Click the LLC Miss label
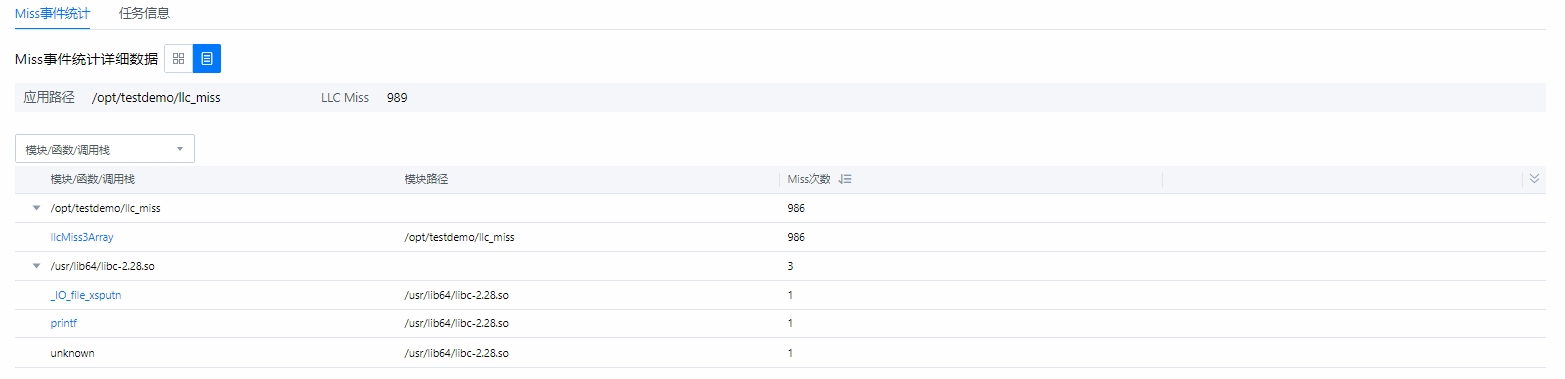 [x=345, y=98]
